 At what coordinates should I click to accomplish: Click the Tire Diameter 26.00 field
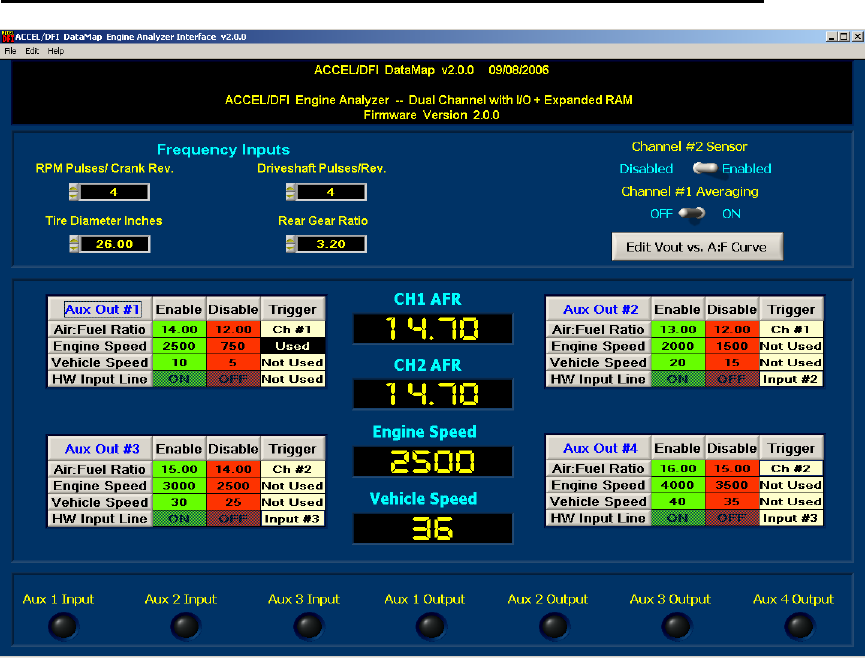pos(115,244)
